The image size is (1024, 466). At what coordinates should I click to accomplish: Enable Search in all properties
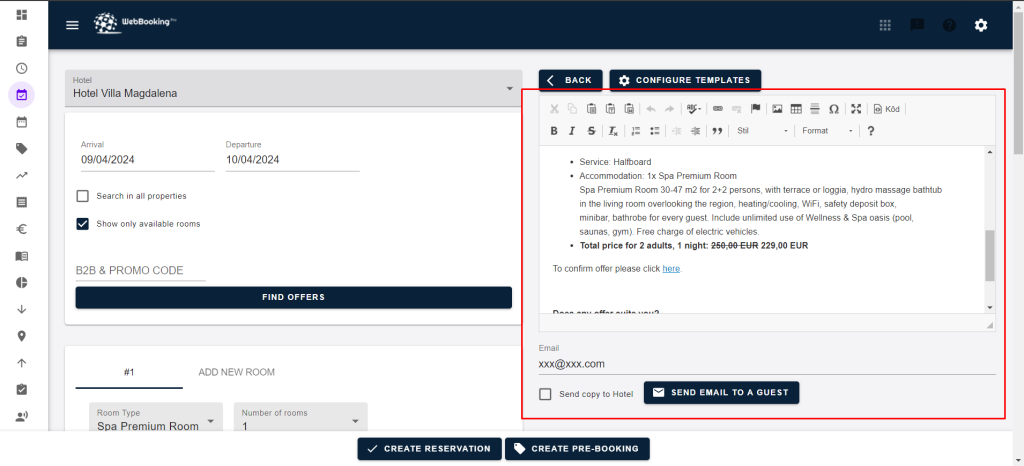coord(83,196)
